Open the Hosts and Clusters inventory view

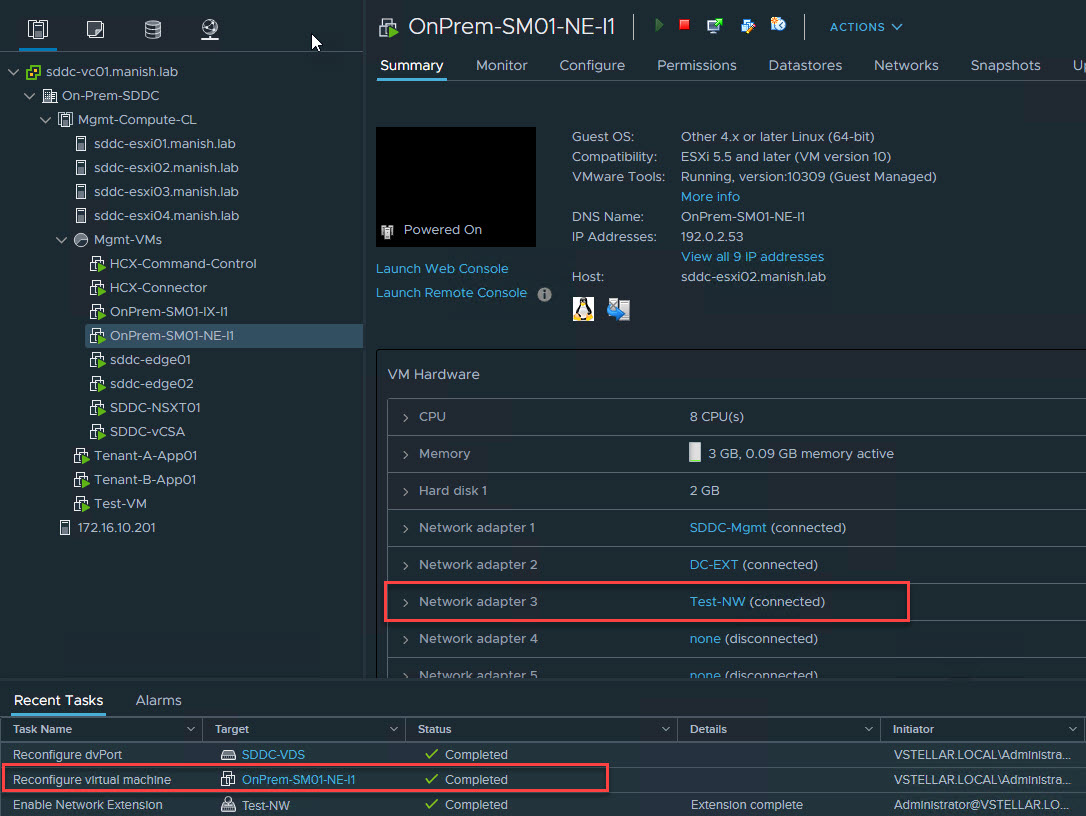pos(38,29)
